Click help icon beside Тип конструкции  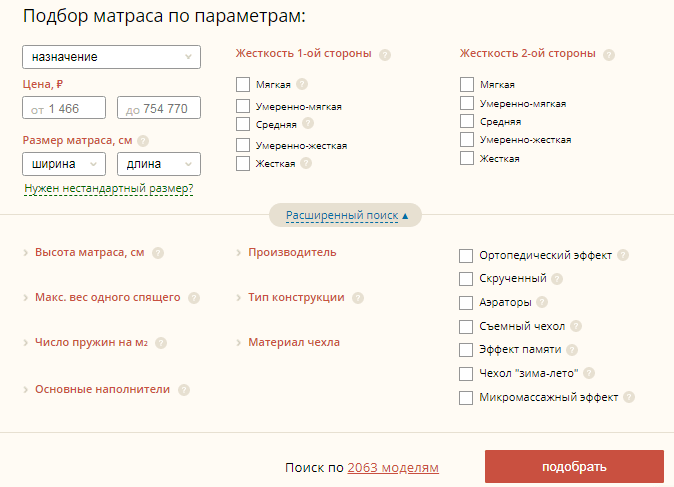(358, 298)
